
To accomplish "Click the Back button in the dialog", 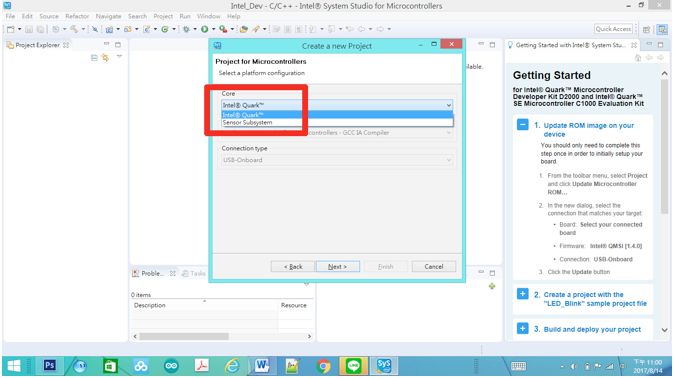I will [293, 267].
